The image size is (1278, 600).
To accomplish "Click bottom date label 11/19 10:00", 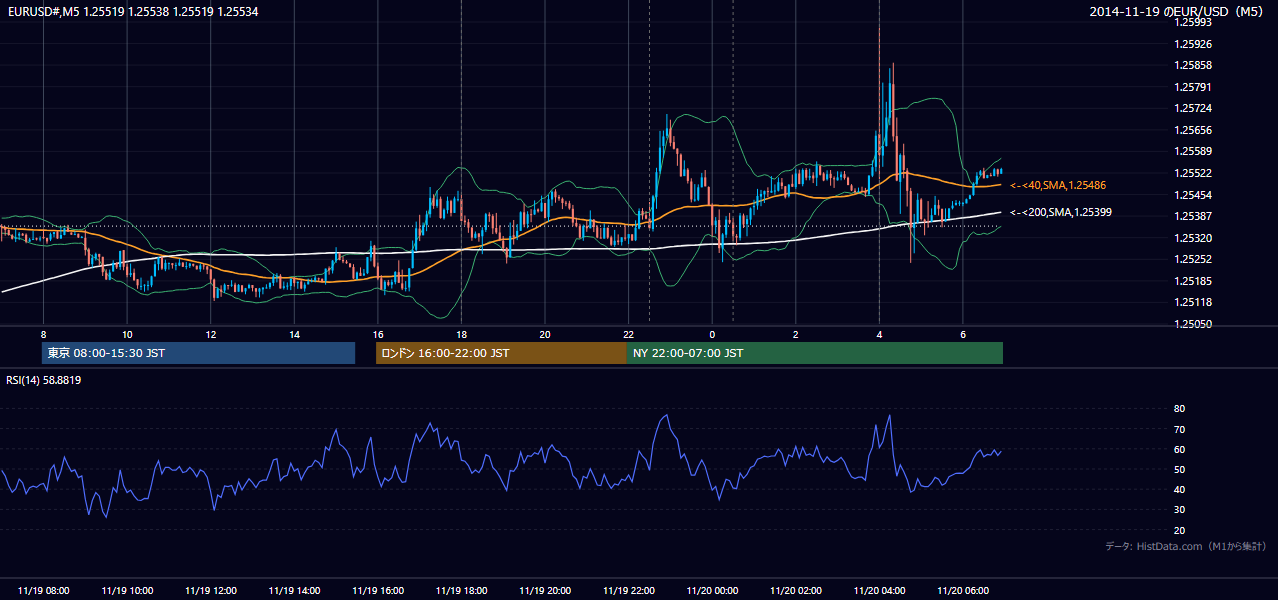I will coord(127,591).
